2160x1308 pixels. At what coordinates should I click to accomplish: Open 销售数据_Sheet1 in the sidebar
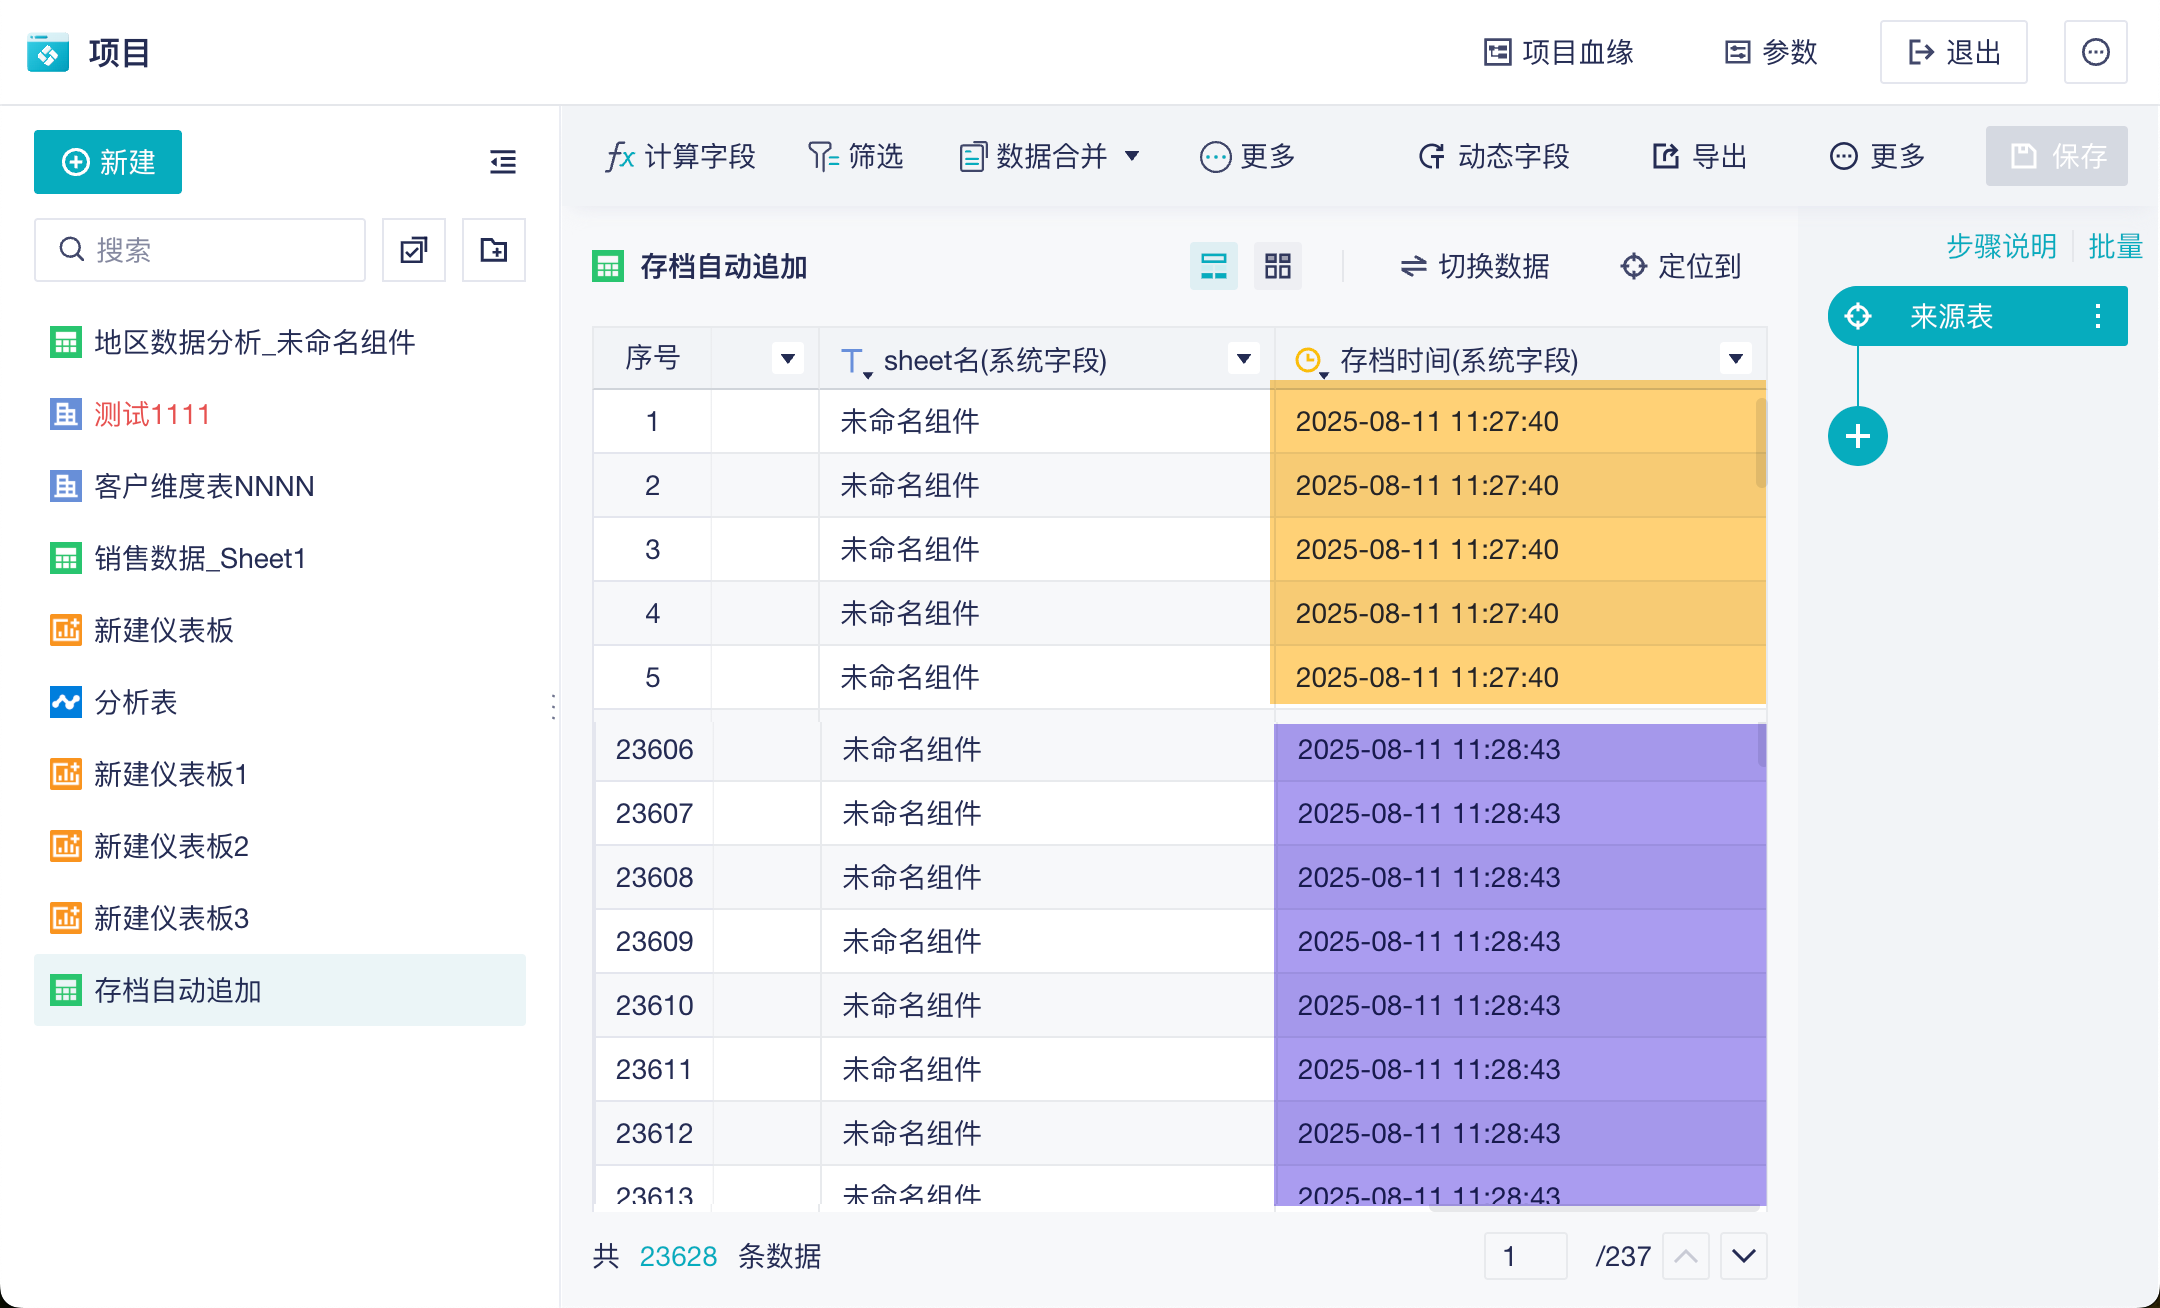pyautogui.click(x=199, y=558)
